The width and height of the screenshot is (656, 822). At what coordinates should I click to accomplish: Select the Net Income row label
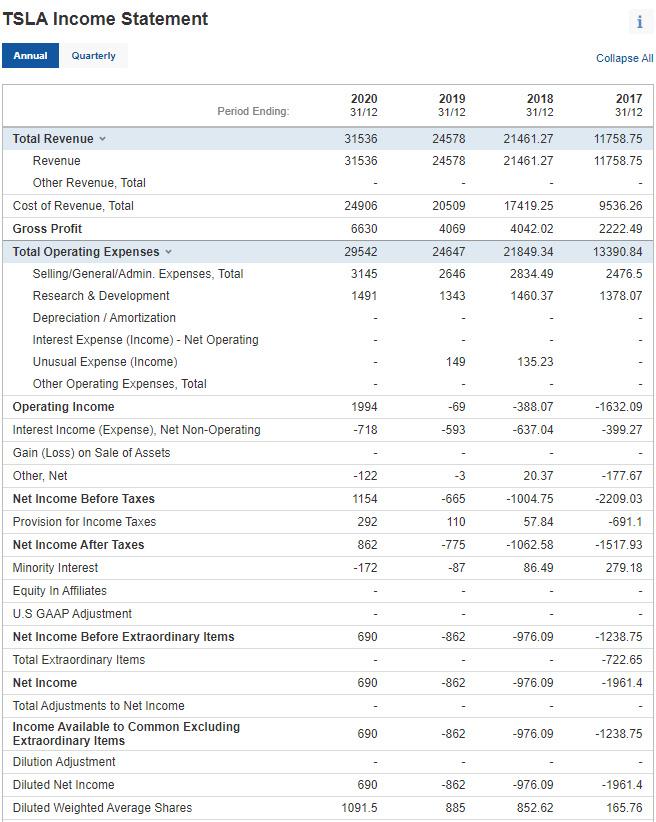pyautogui.click(x=45, y=684)
